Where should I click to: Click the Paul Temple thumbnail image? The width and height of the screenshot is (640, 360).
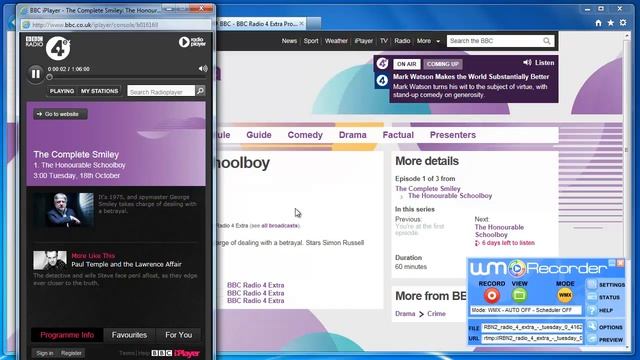pos(50,260)
